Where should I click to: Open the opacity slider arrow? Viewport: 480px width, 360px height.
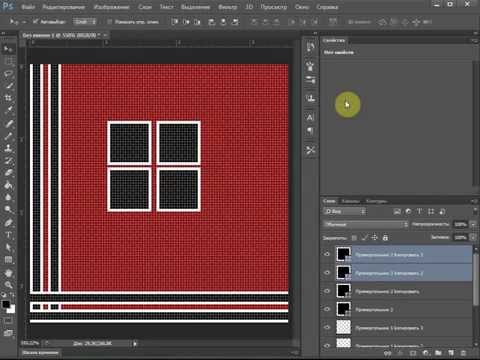[474, 224]
